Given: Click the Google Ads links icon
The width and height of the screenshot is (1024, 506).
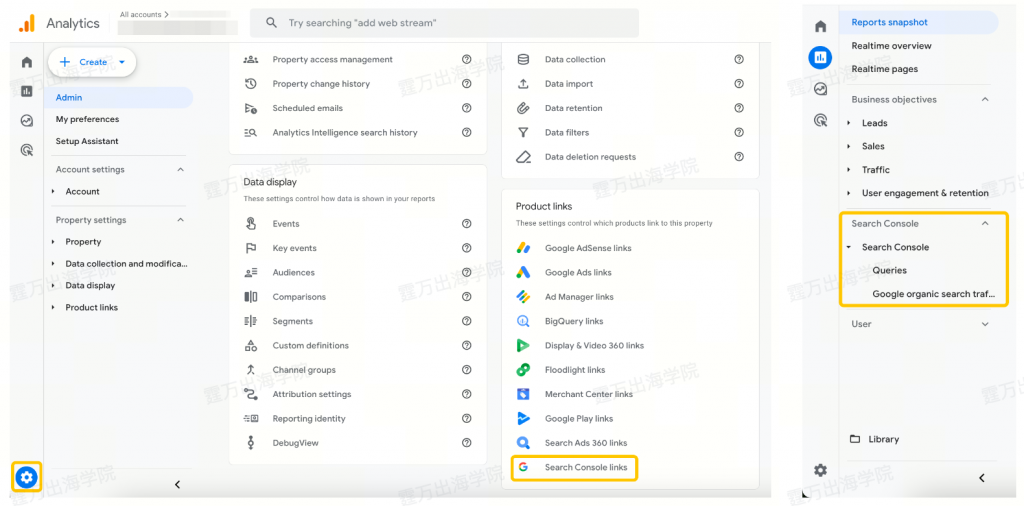Looking at the screenshot, I should tap(523, 272).
